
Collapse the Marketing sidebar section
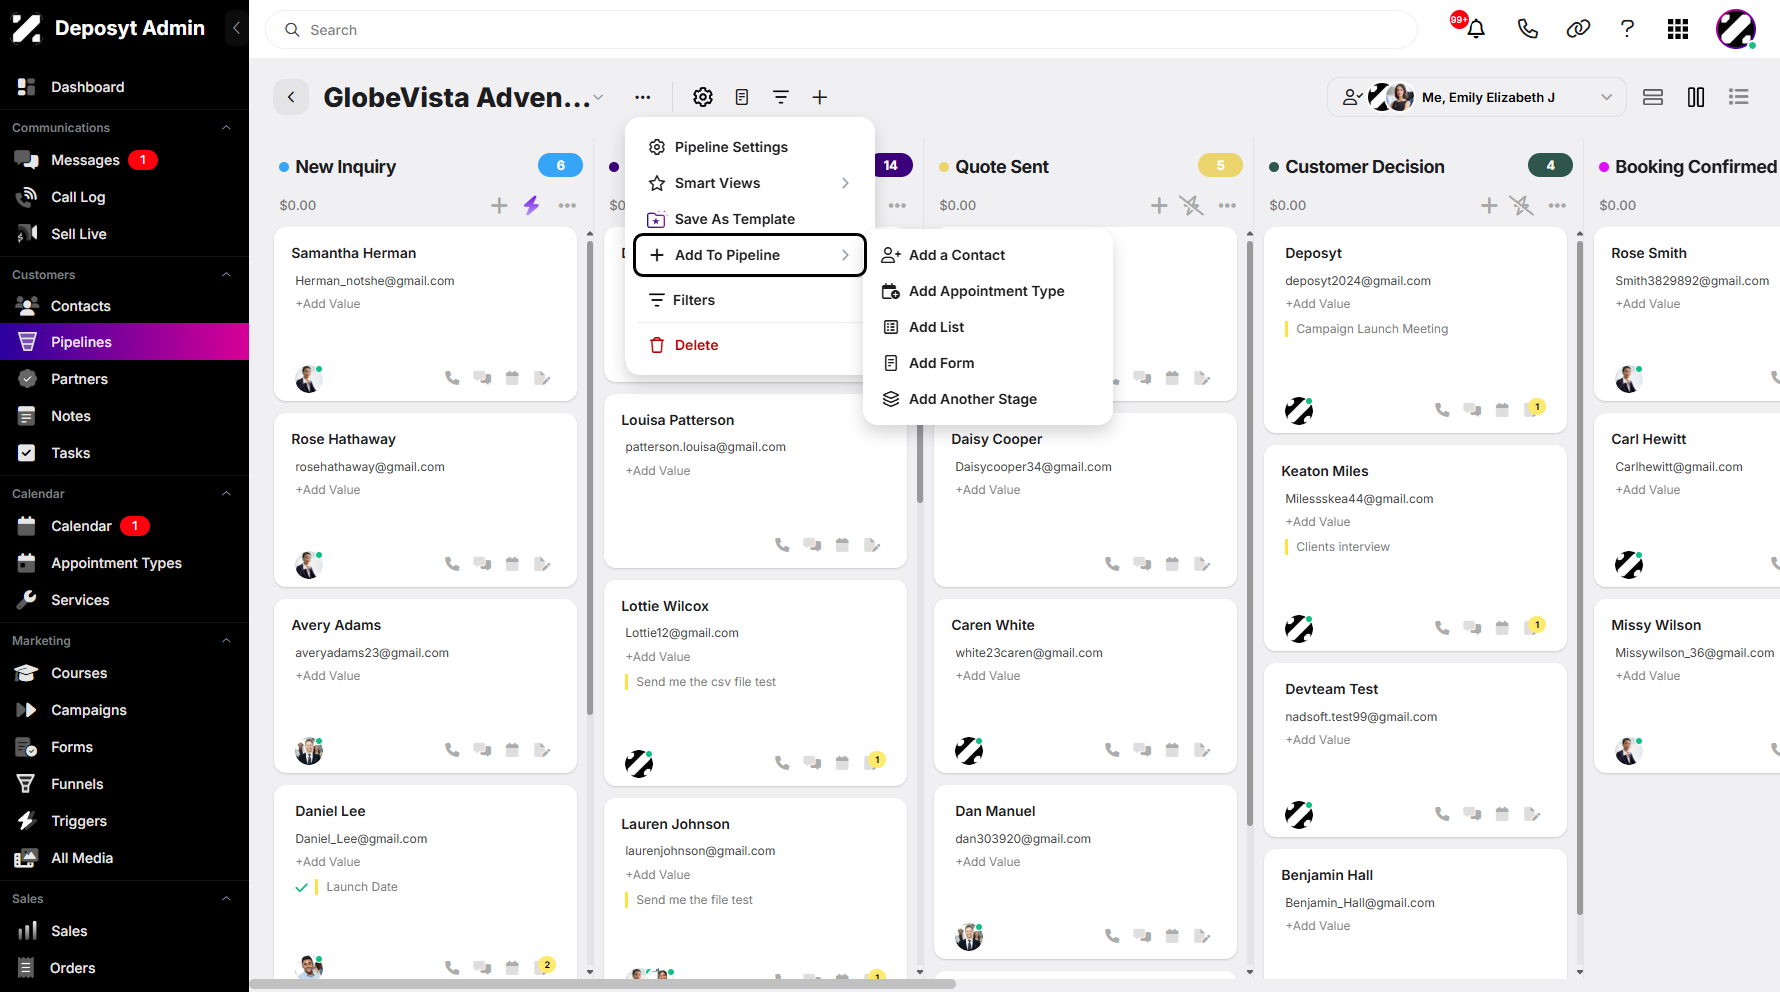click(226, 641)
